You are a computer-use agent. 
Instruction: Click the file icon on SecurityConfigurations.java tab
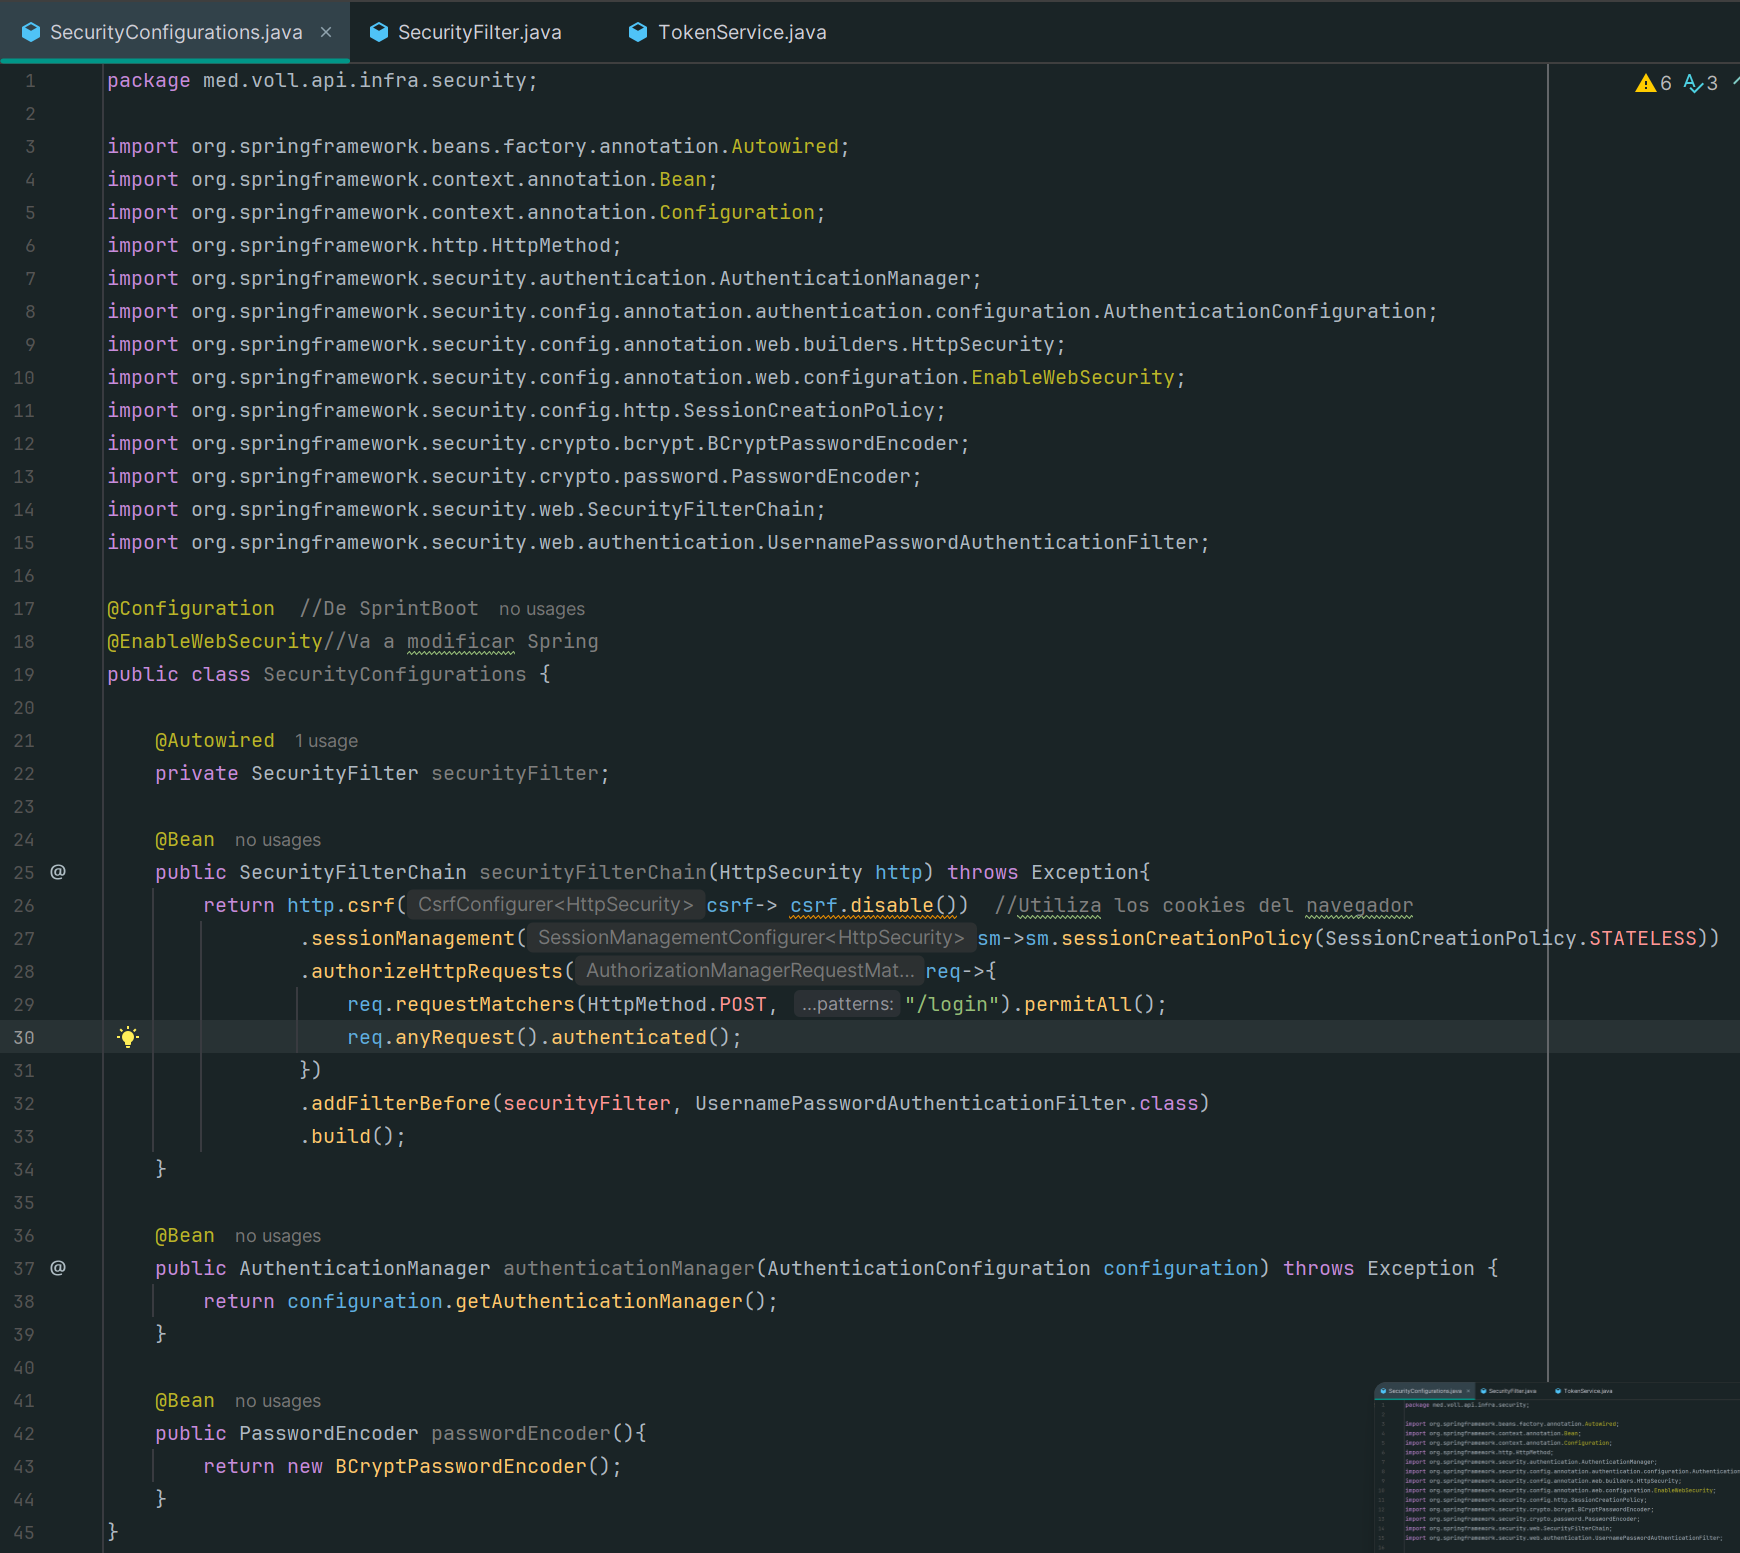(31, 32)
